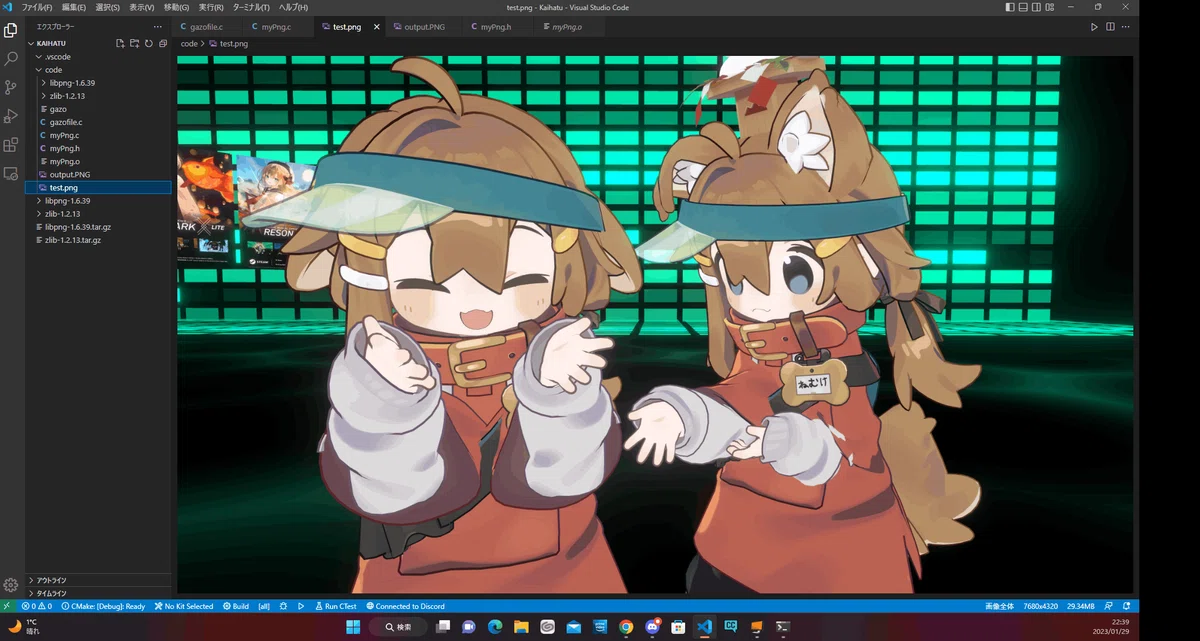The width and height of the screenshot is (1200, 641).
Task: Open the Remote Explorer view icon
Action: (x=11, y=174)
